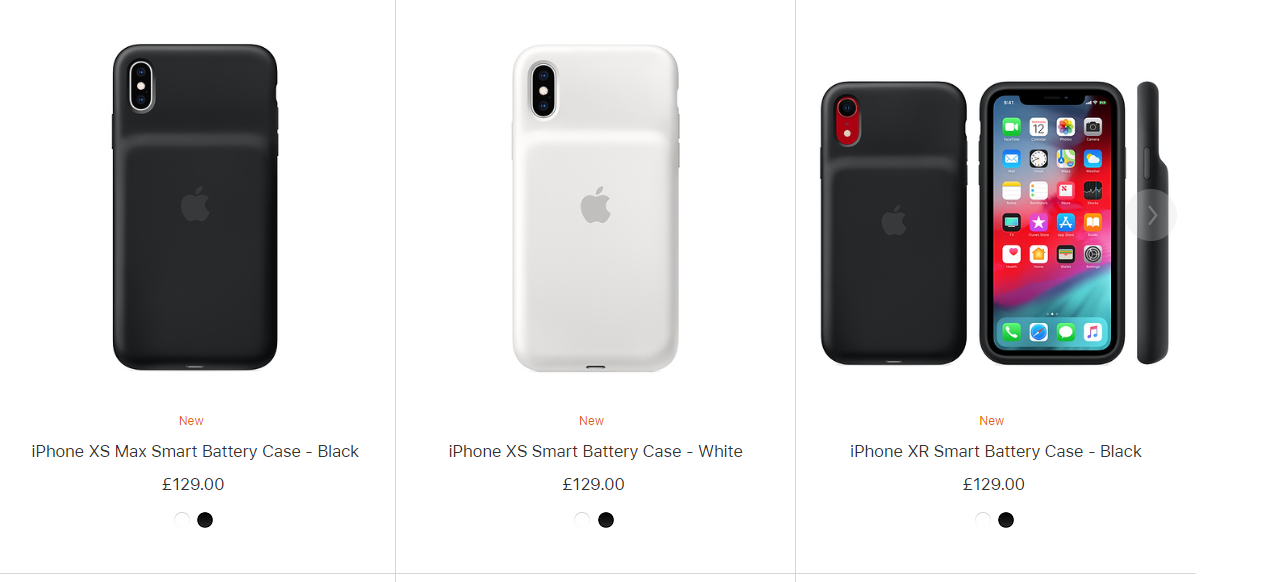Open iPhone XR Smart Battery Case - Black

click(996, 451)
